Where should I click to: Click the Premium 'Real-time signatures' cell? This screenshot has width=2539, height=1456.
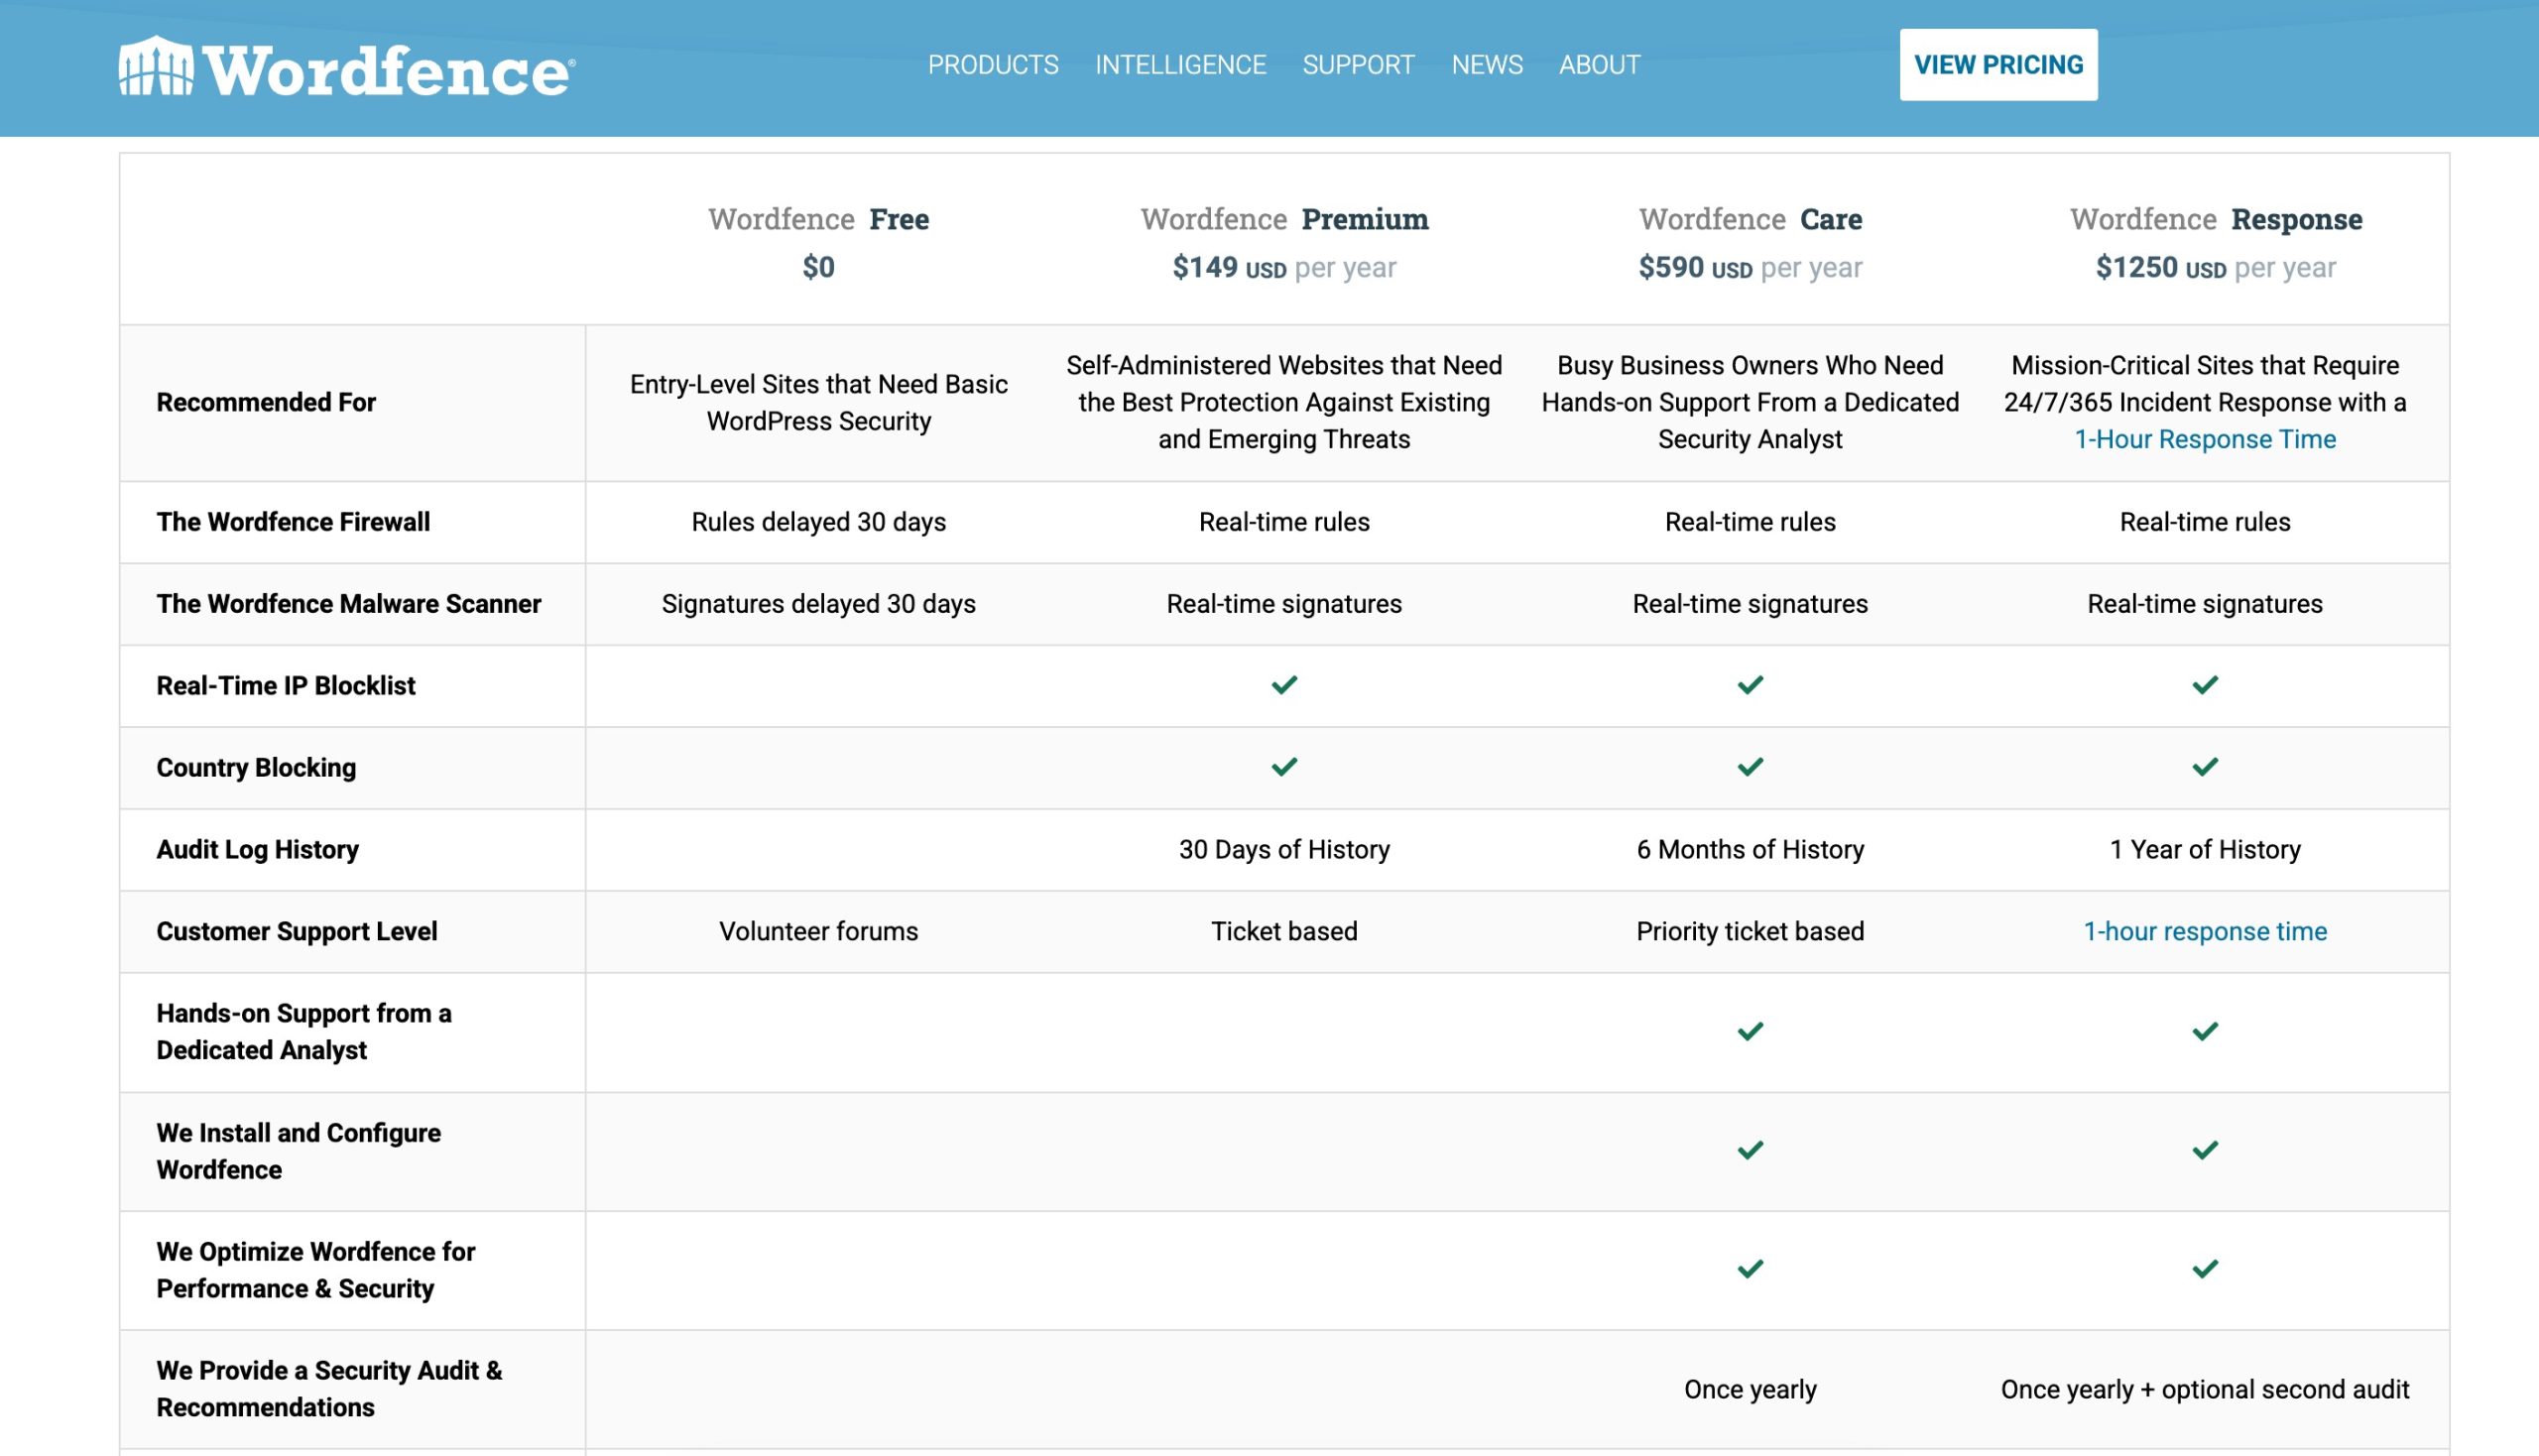[x=1284, y=604]
